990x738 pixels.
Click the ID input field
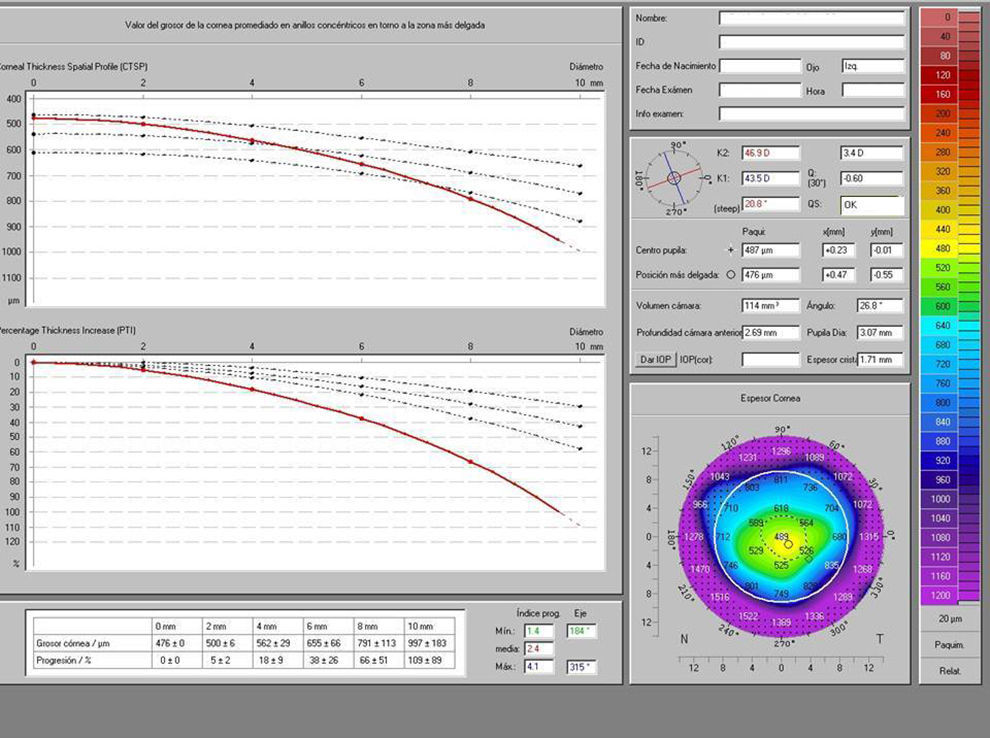(x=811, y=42)
